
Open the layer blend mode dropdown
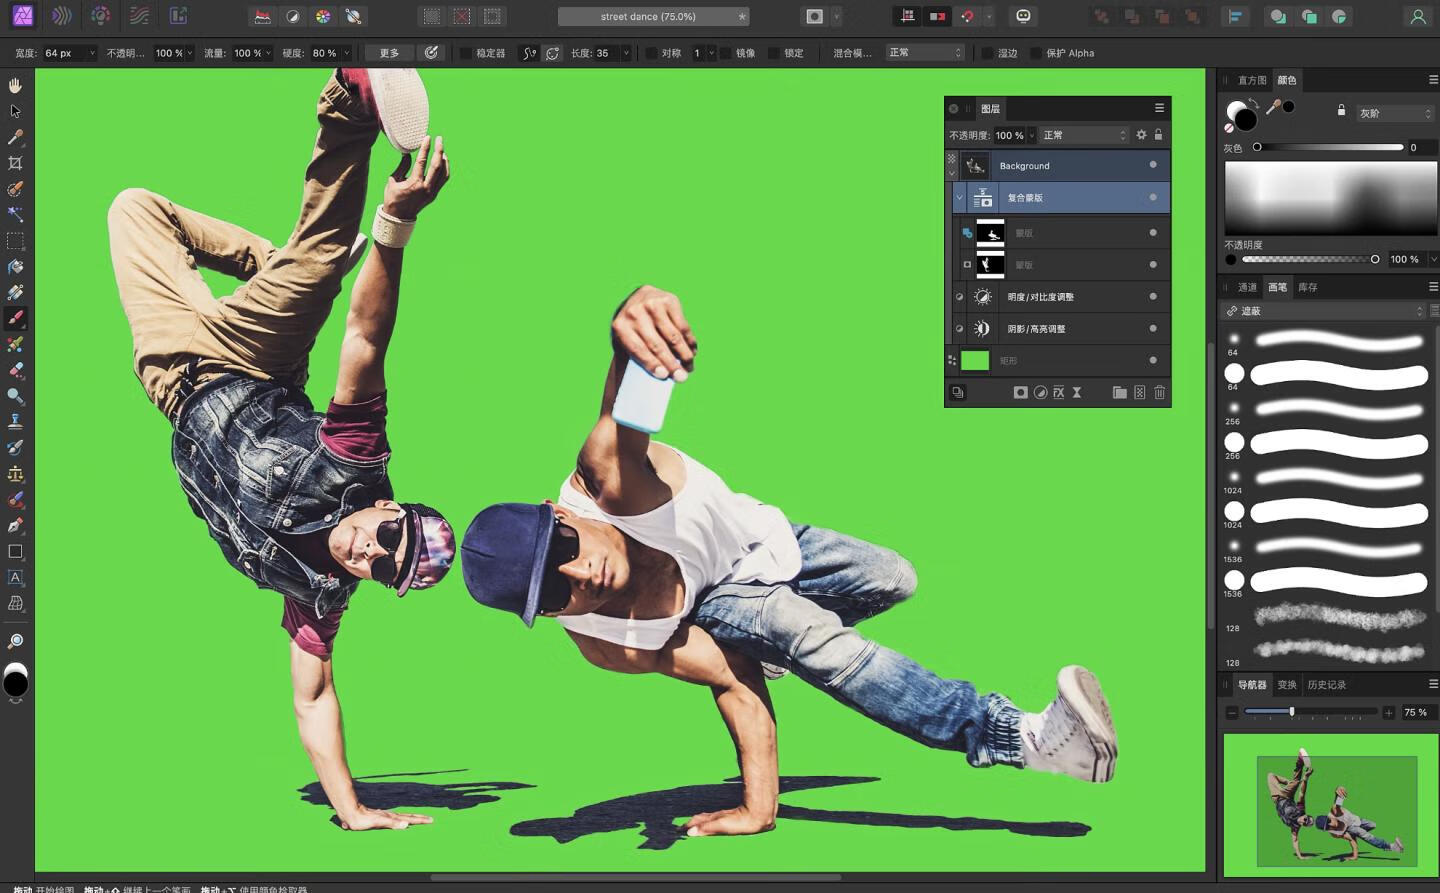click(x=1085, y=135)
